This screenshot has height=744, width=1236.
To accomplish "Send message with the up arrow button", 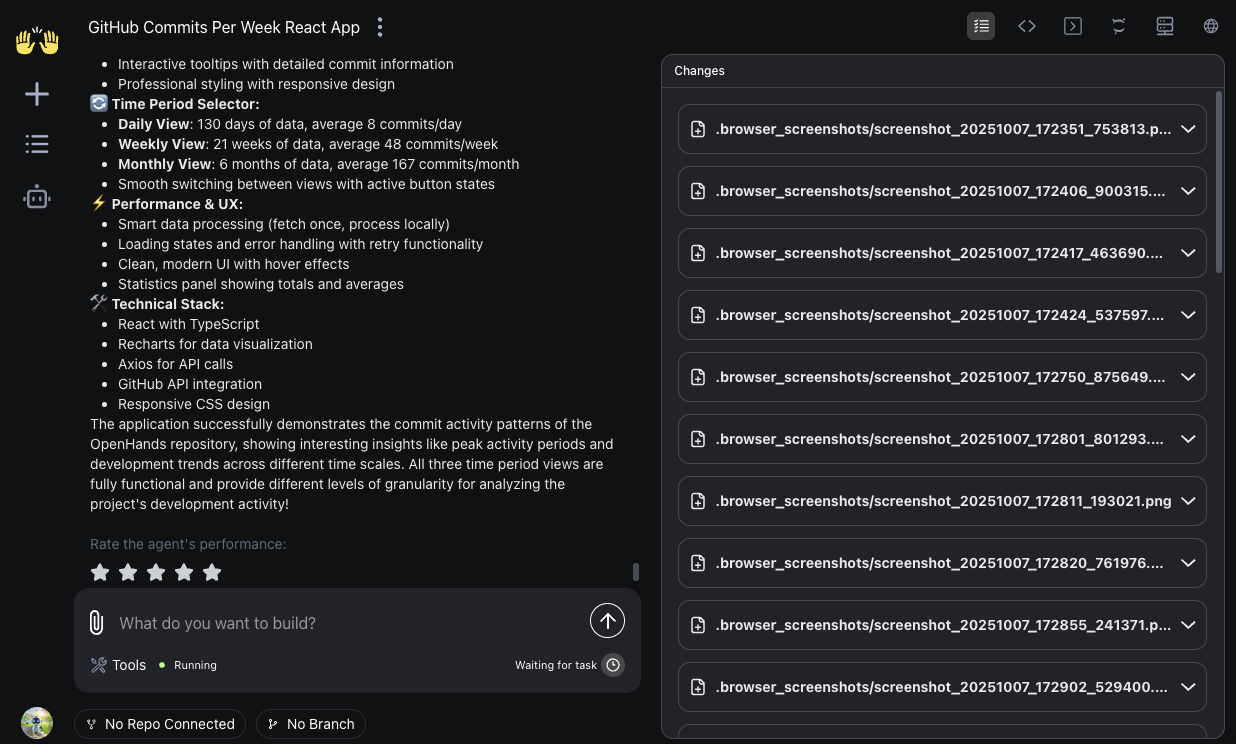I will 607,621.
